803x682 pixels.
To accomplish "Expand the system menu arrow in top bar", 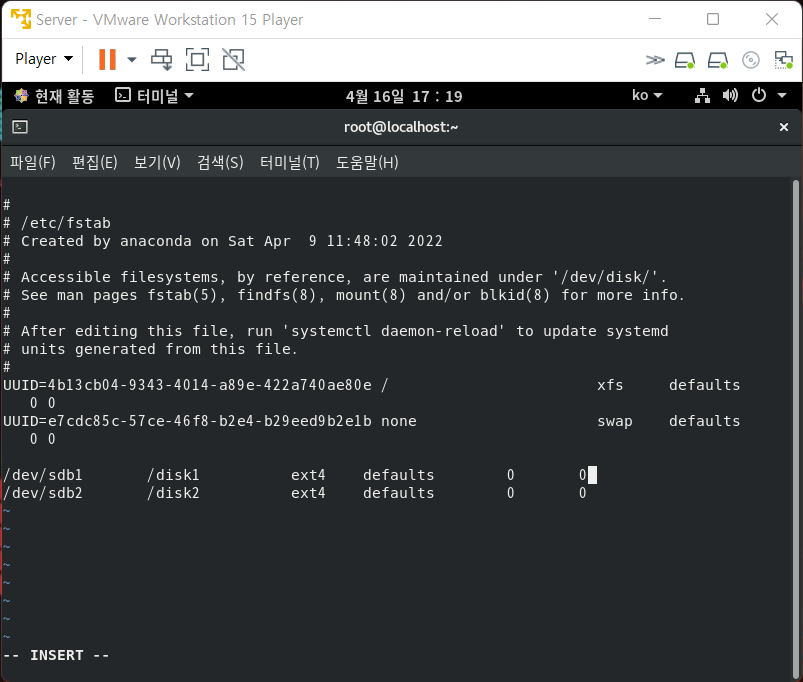I will [x=782, y=95].
